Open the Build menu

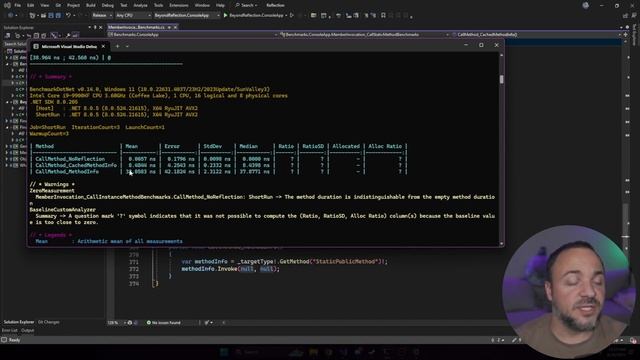(x=91, y=5)
